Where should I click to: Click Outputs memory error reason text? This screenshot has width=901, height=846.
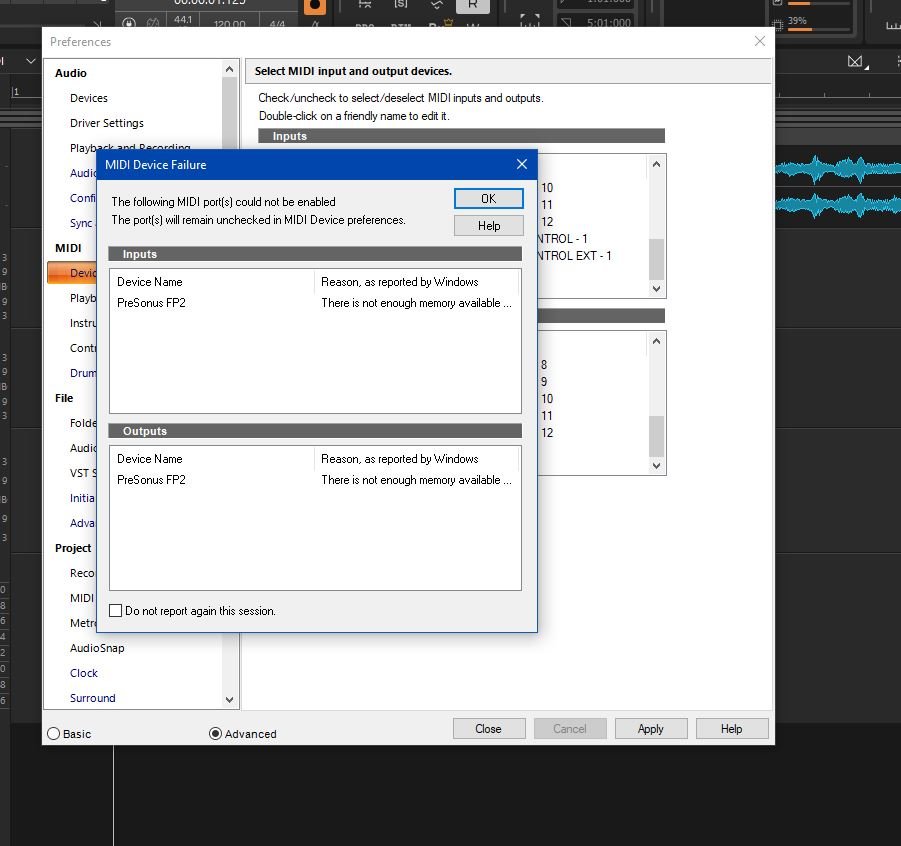point(416,480)
